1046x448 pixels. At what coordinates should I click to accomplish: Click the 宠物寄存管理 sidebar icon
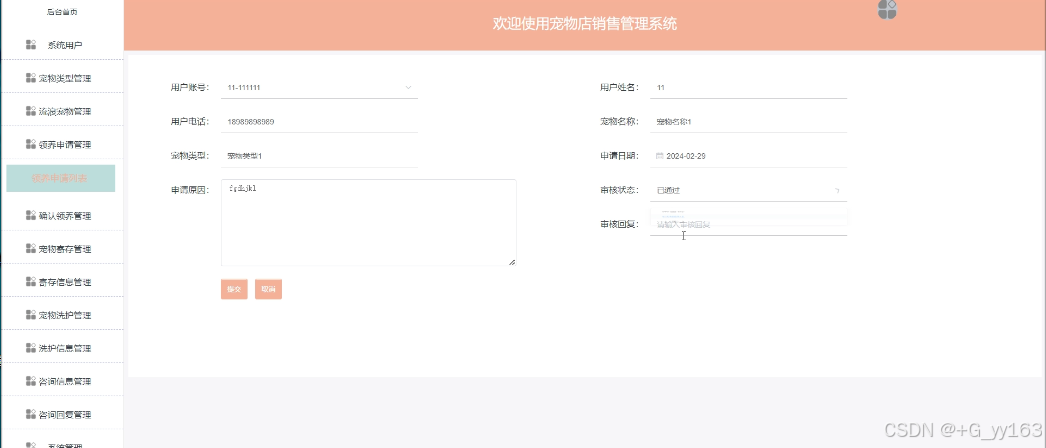(31, 249)
